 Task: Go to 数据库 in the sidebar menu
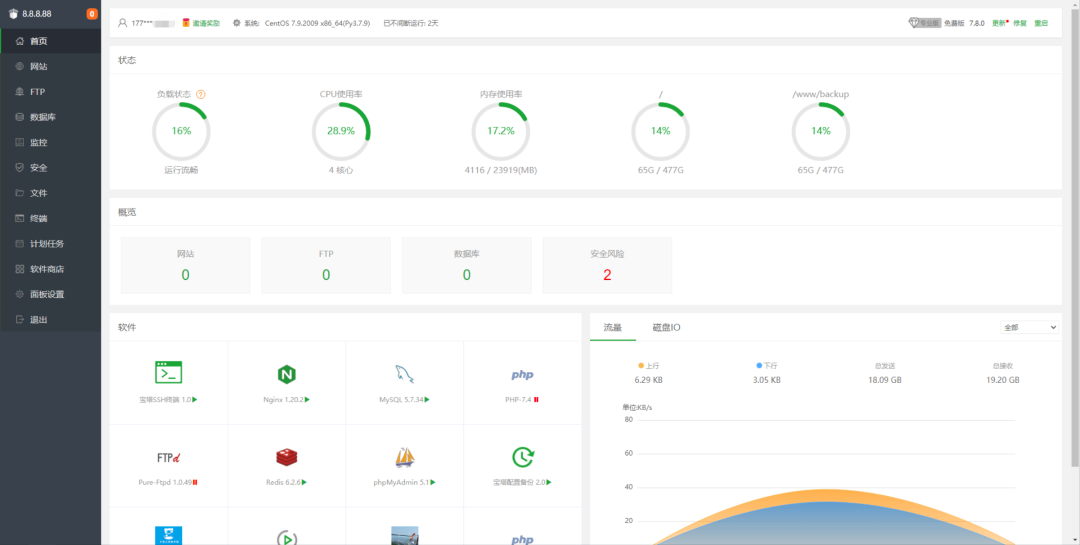[42, 117]
